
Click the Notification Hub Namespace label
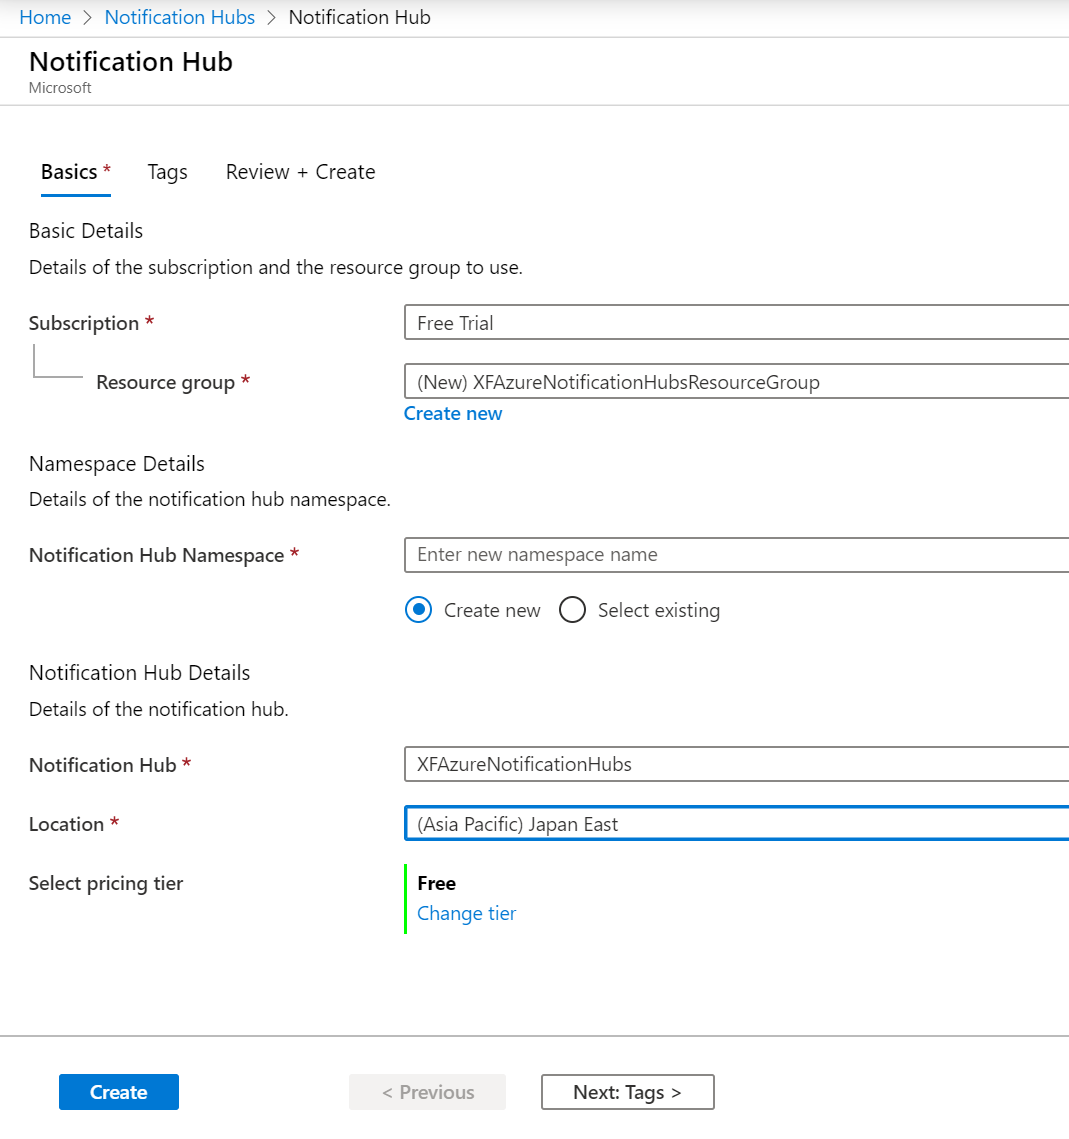pos(157,555)
